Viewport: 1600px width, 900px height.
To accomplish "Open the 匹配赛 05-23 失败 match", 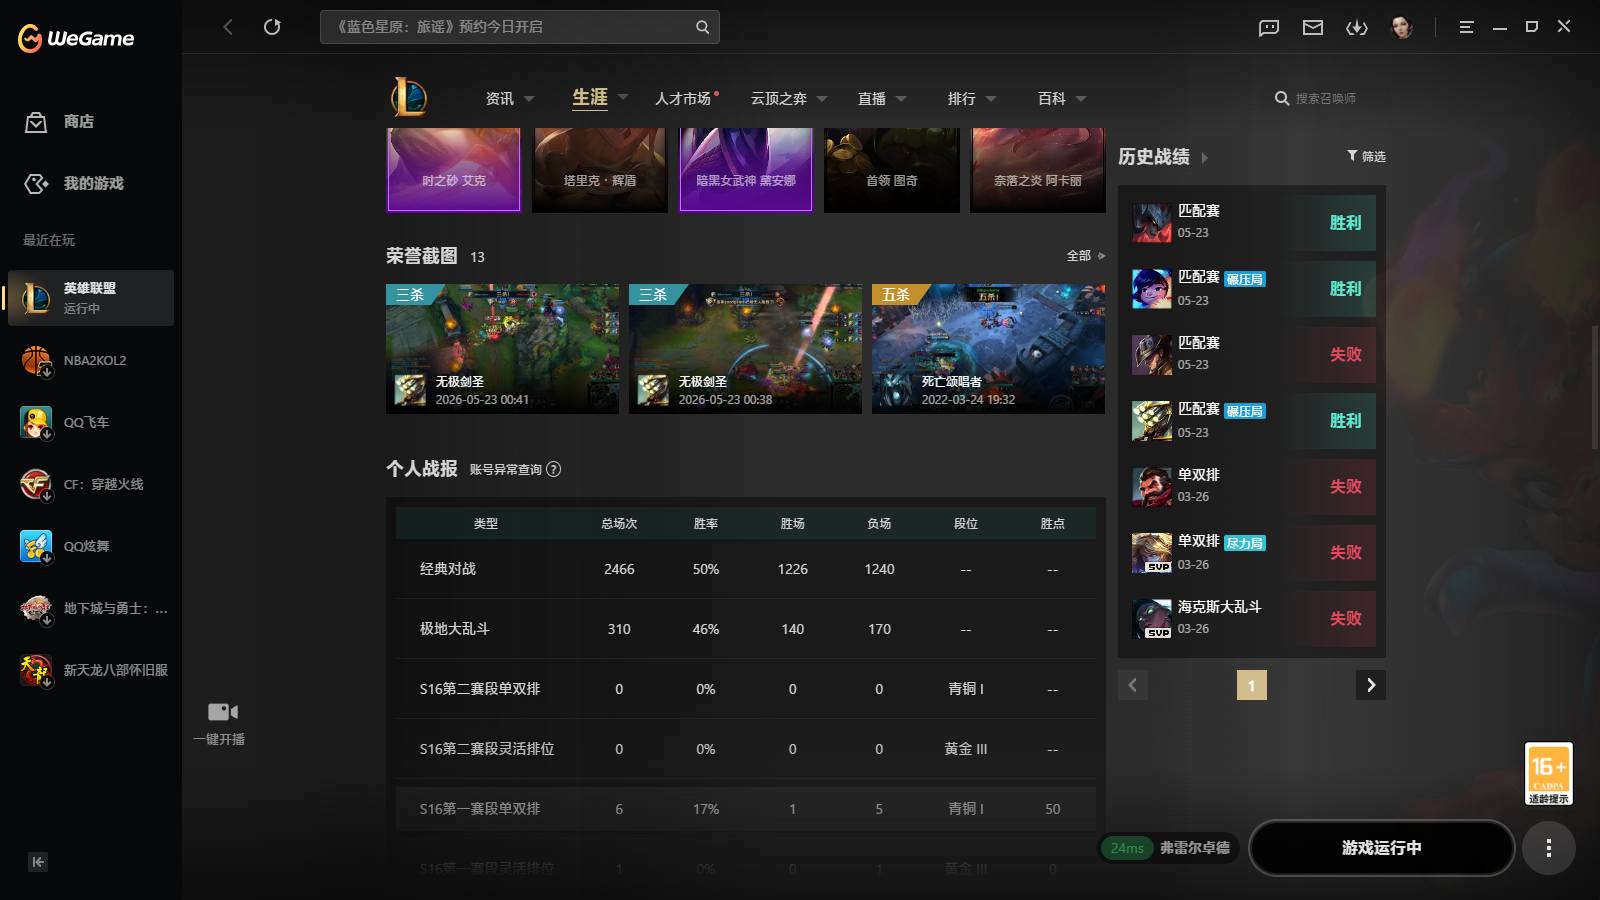I will [1253, 355].
